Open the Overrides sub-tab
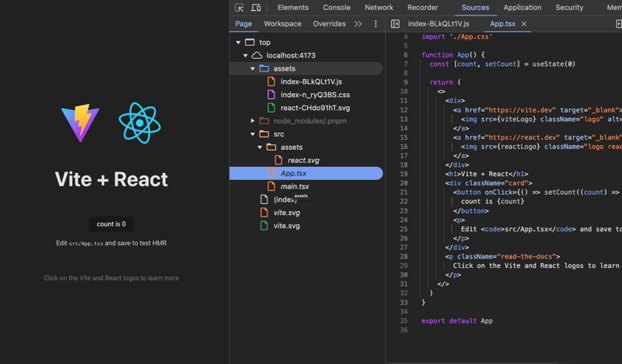Viewport: 622px width, 364px height. pyautogui.click(x=329, y=24)
